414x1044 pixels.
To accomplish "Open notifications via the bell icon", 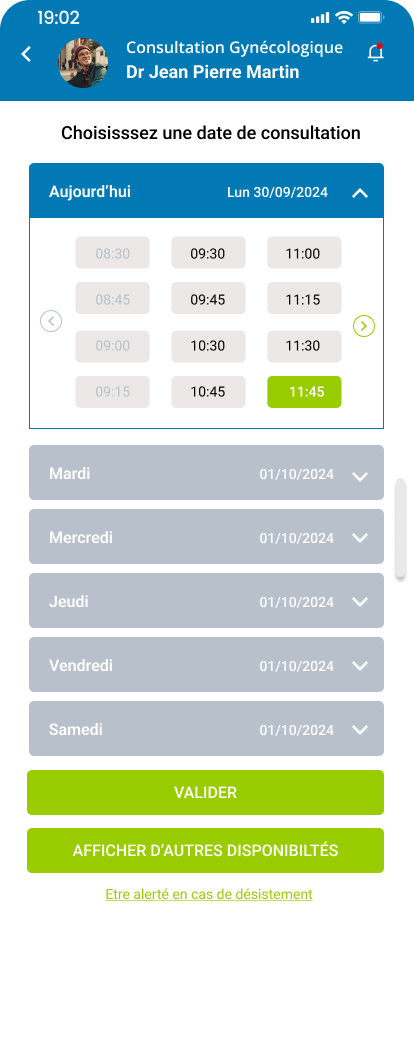I will coord(376,53).
